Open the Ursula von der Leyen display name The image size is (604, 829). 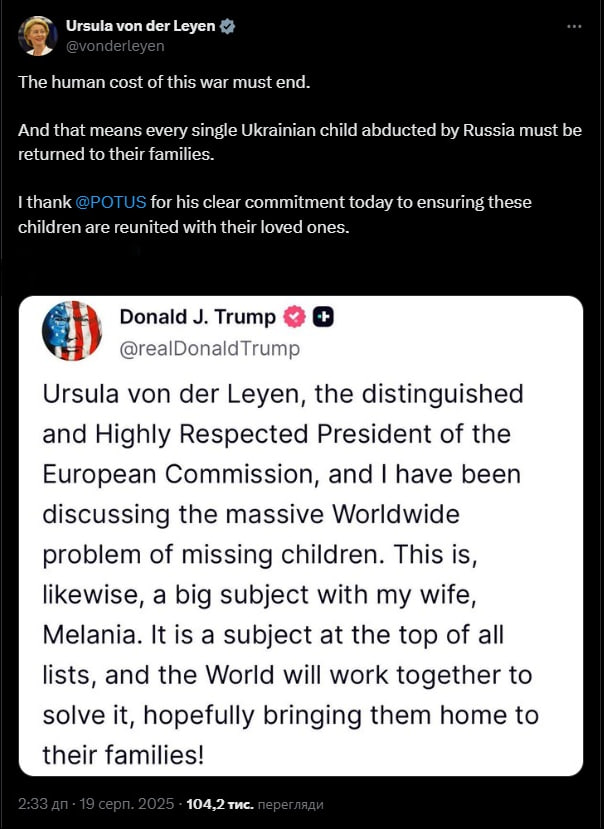click(140, 27)
